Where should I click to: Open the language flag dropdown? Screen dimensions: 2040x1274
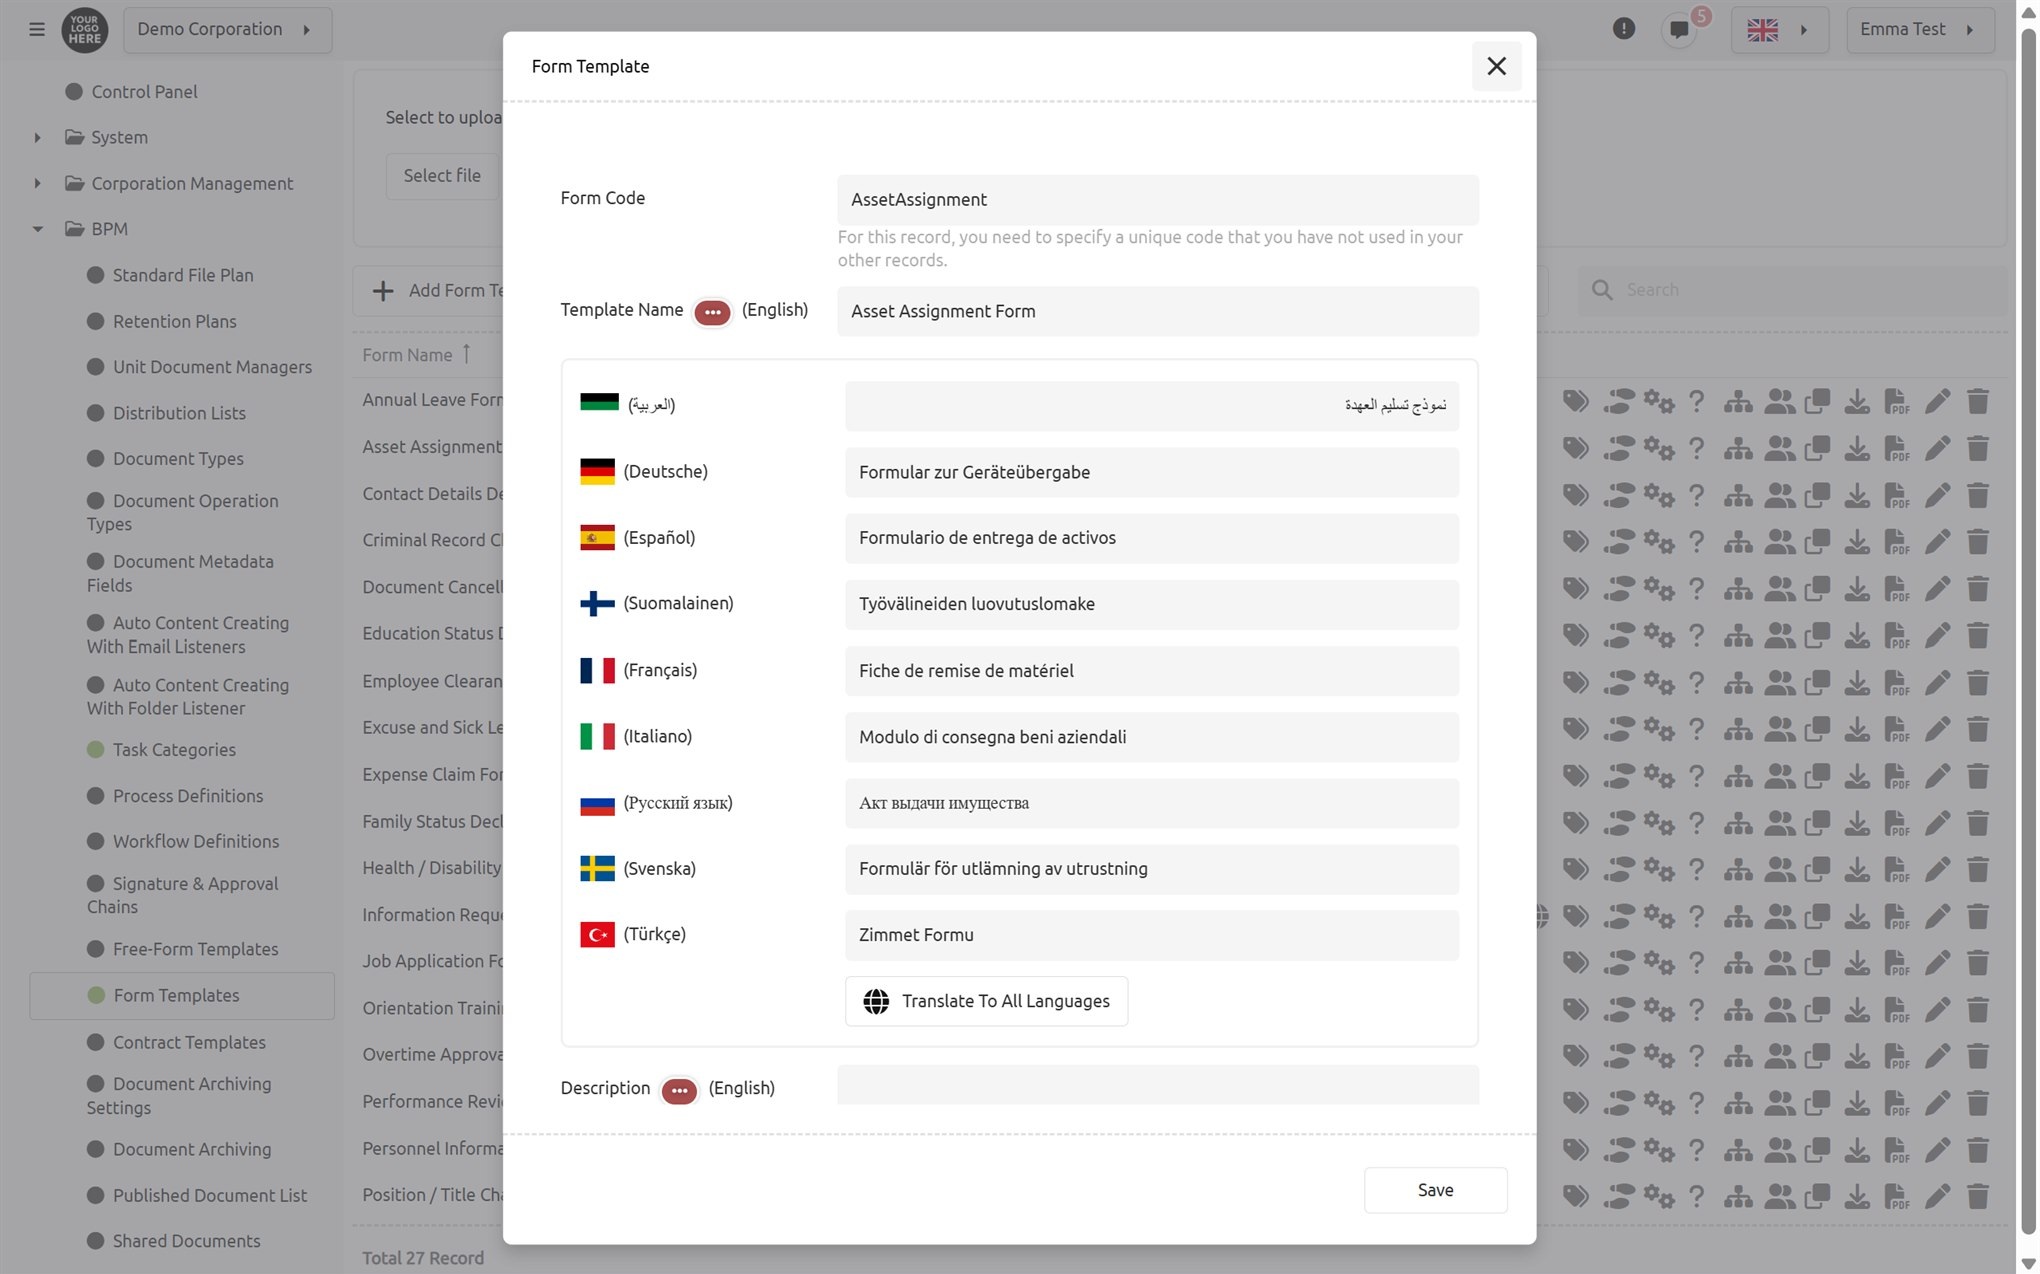1779,30
